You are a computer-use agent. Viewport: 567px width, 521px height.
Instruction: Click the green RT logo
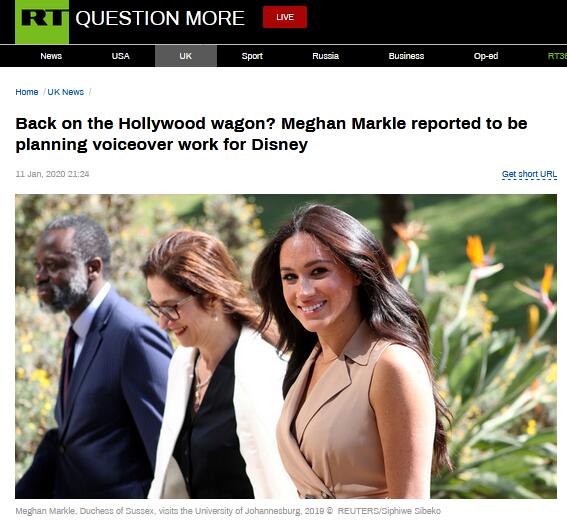[42, 22]
